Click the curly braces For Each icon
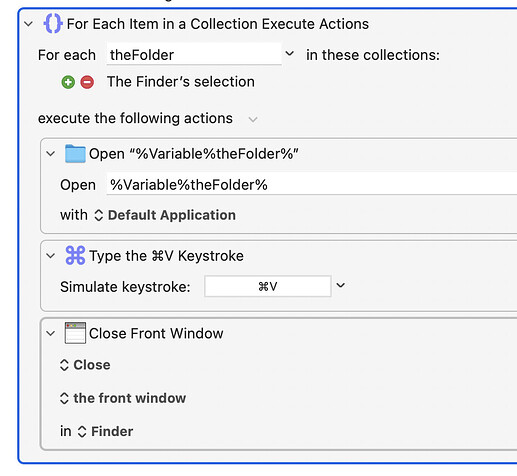 pos(53,24)
